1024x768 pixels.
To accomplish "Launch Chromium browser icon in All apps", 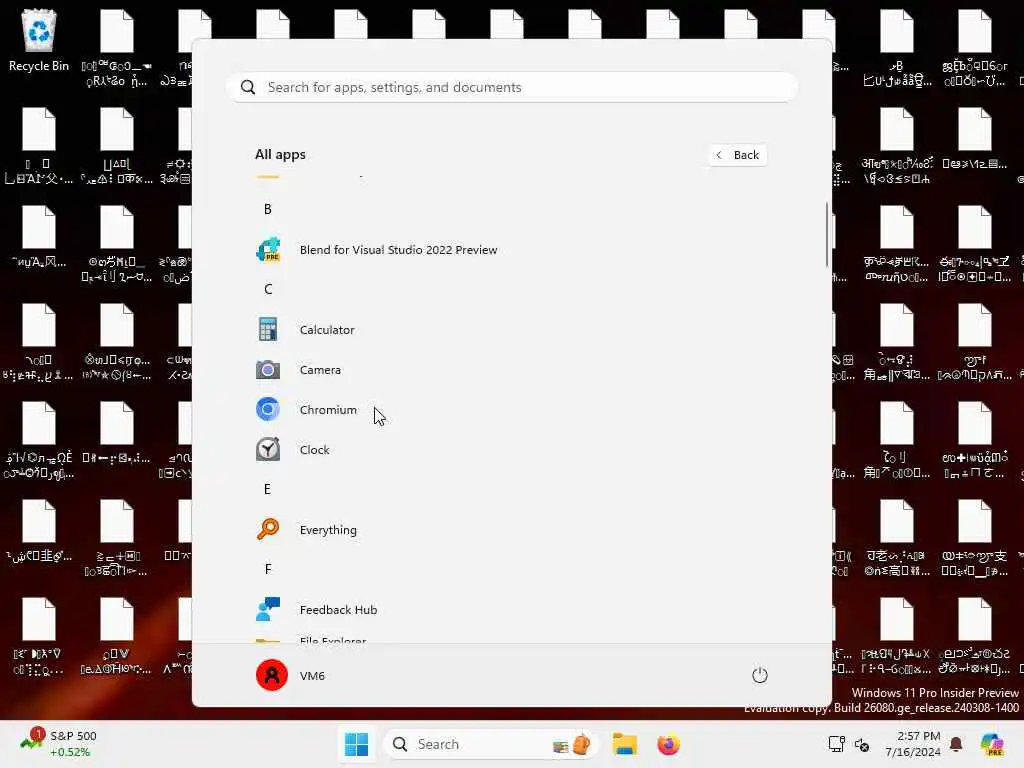I will click(x=268, y=409).
